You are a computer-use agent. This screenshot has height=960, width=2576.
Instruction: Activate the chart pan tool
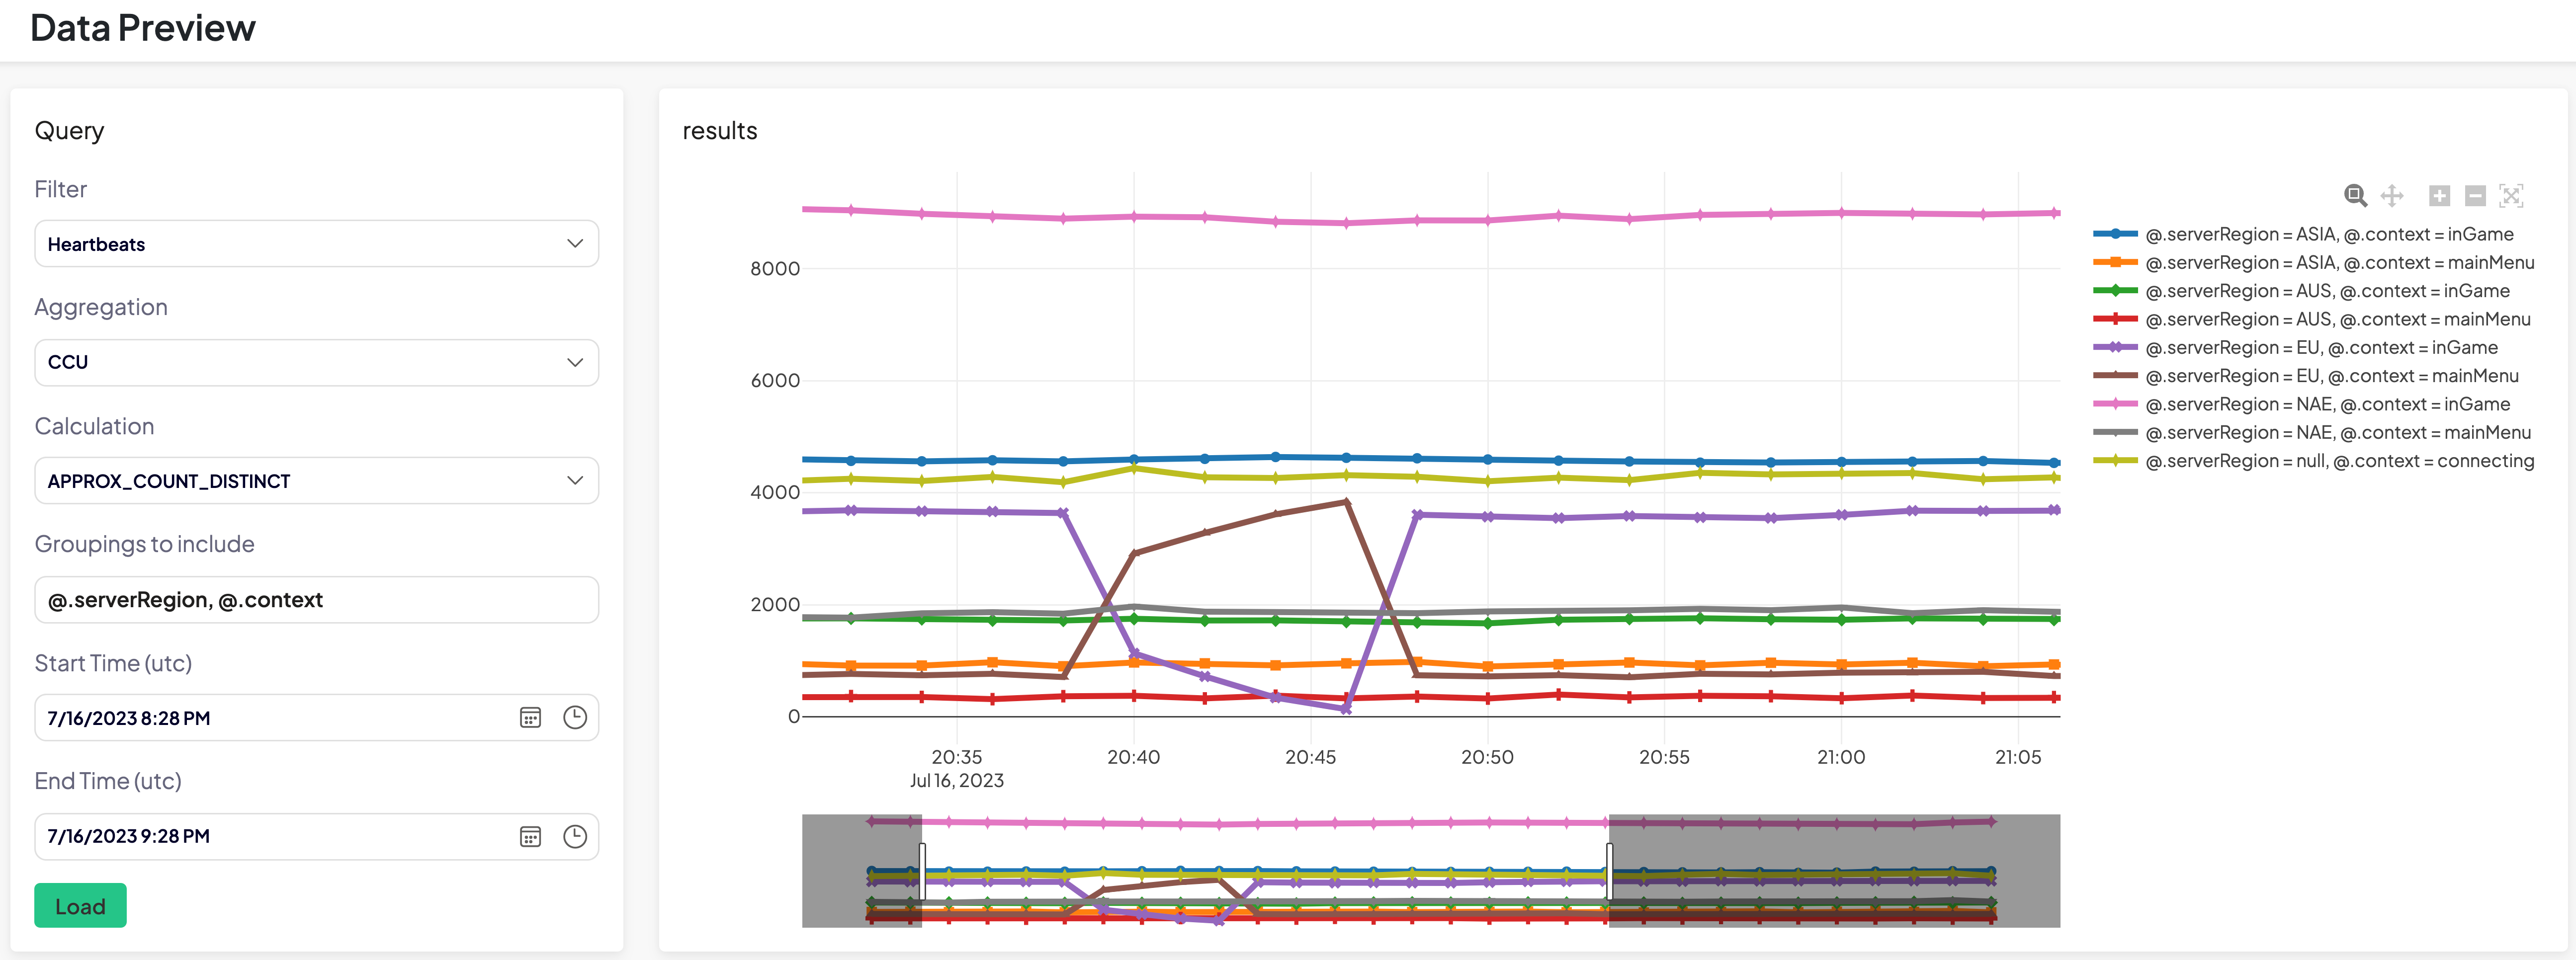(2391, 195)
